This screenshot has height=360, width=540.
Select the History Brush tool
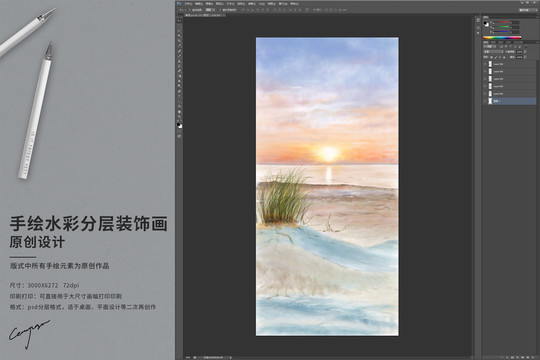tap(179, 66)
